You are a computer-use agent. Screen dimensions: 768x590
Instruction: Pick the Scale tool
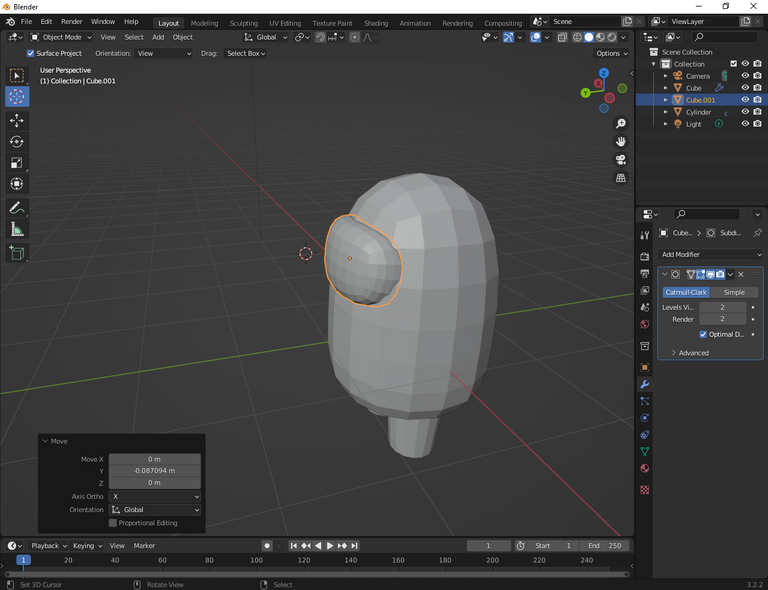pos(17,163)
